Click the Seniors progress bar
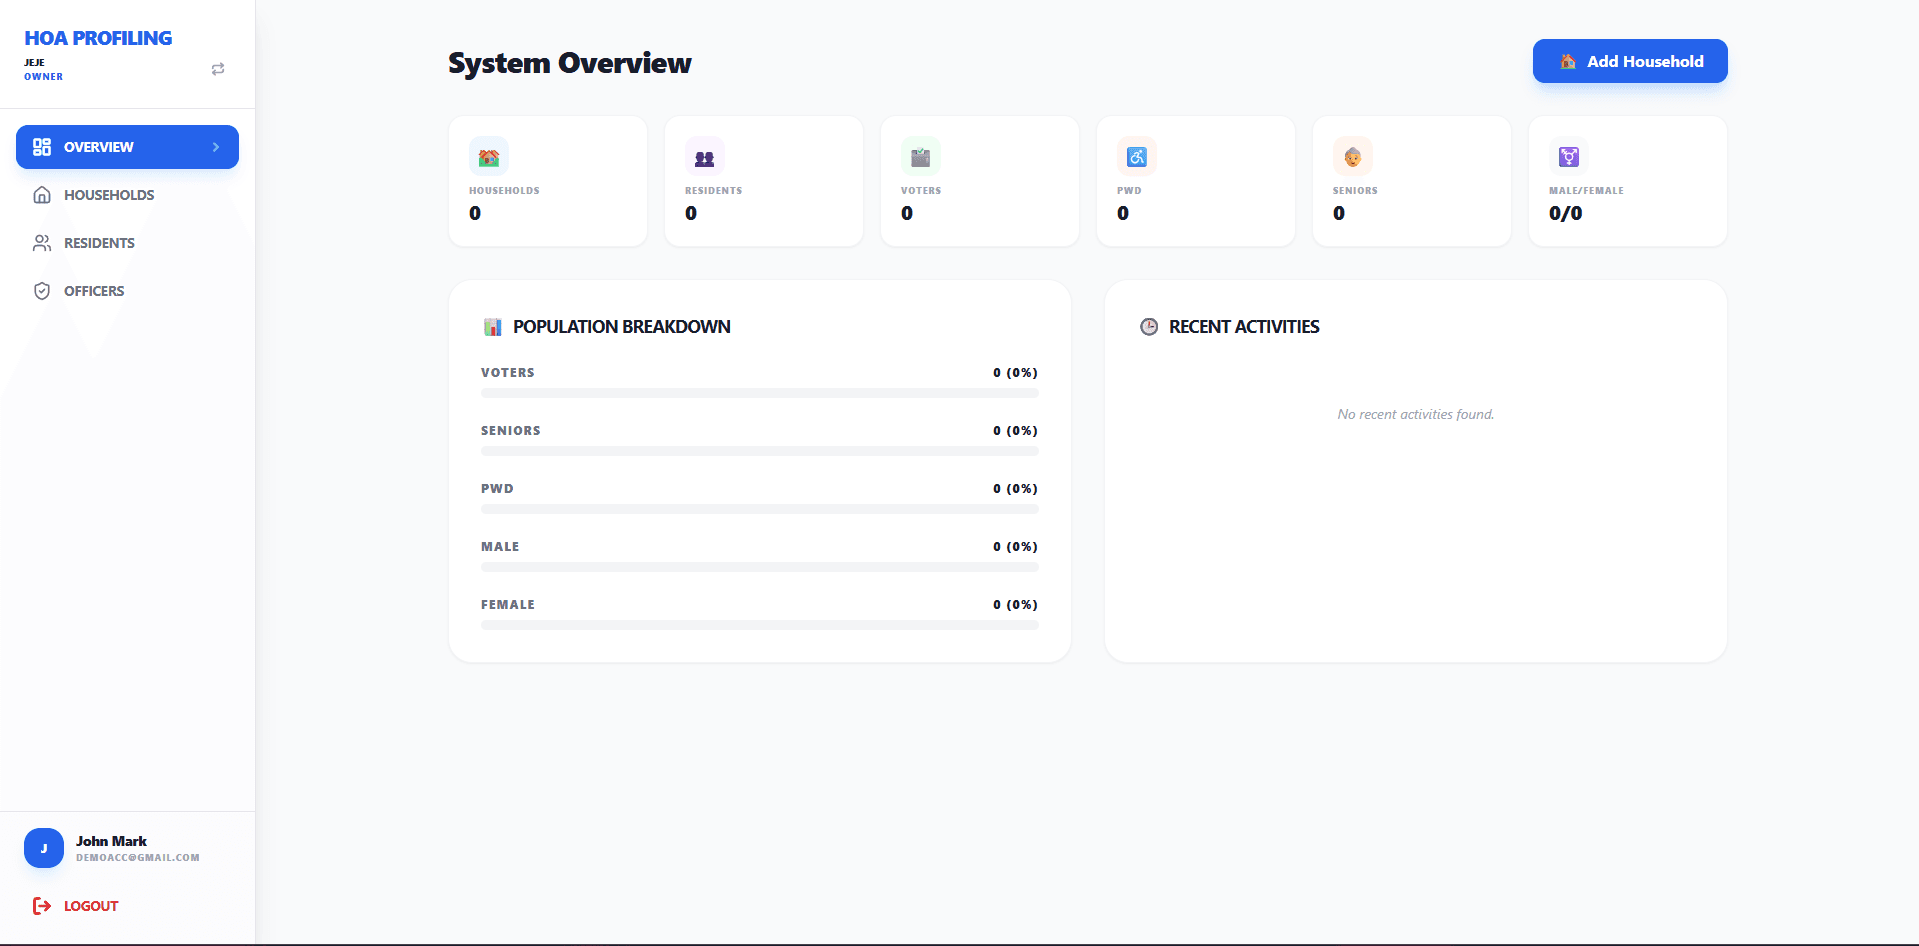The width and height of the screenshot is (1919, 946). tap(760, 451)
